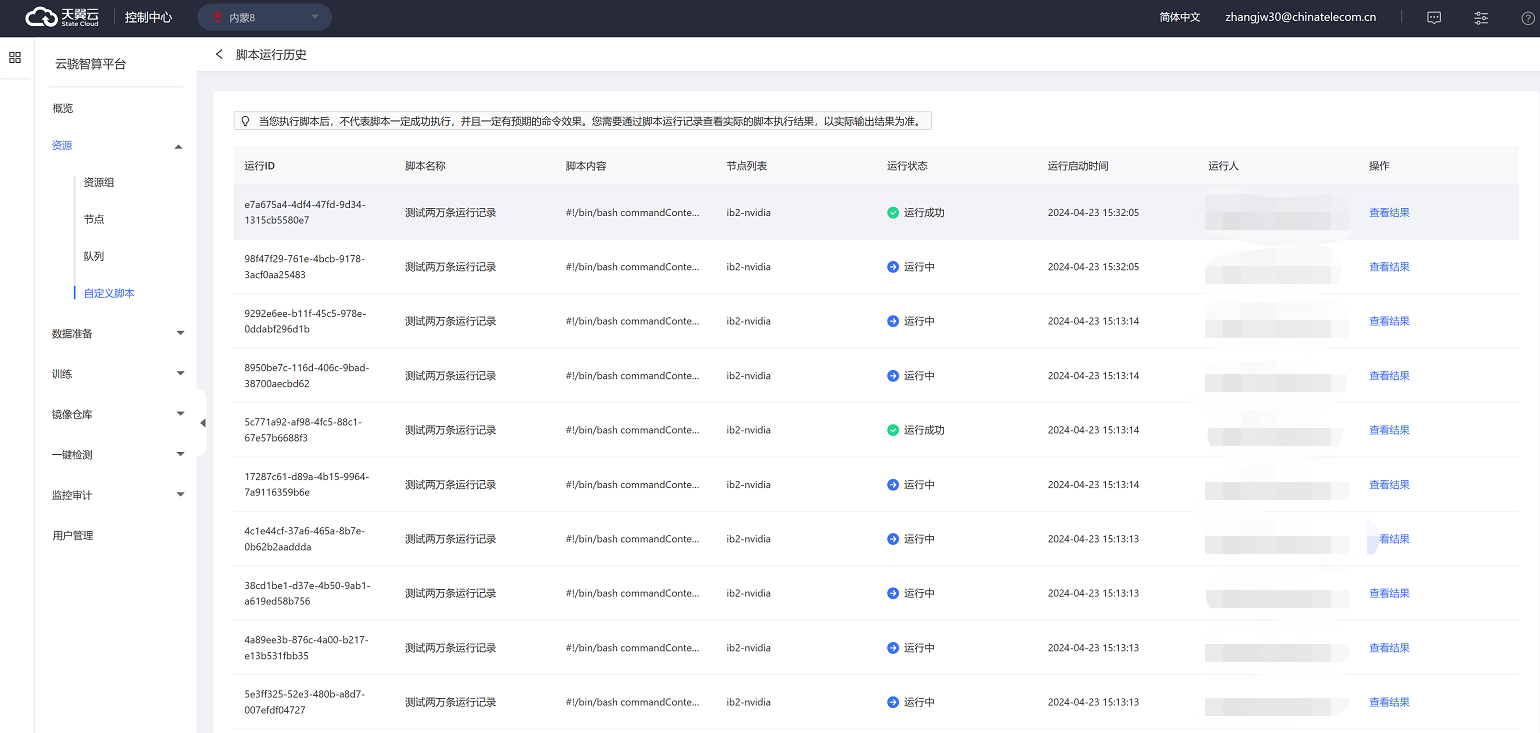
Task: Click the lightbulb tip icon in notice
Action: pyautogui.click(x=245, y=121)
